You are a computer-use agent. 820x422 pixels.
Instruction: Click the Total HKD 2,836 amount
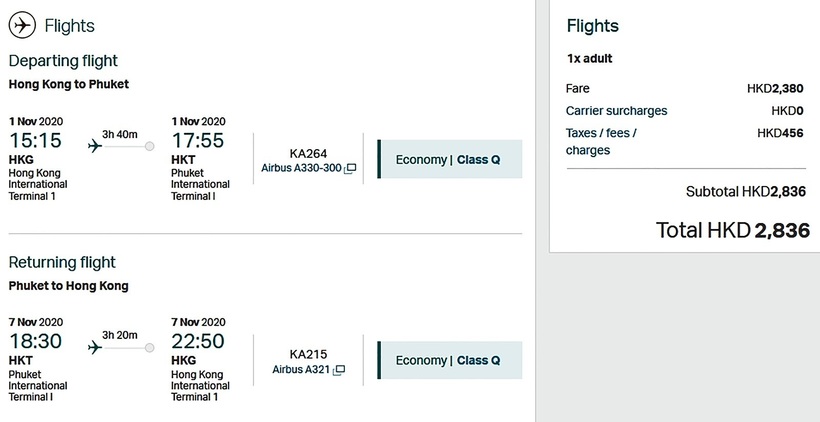pos(732,230)
